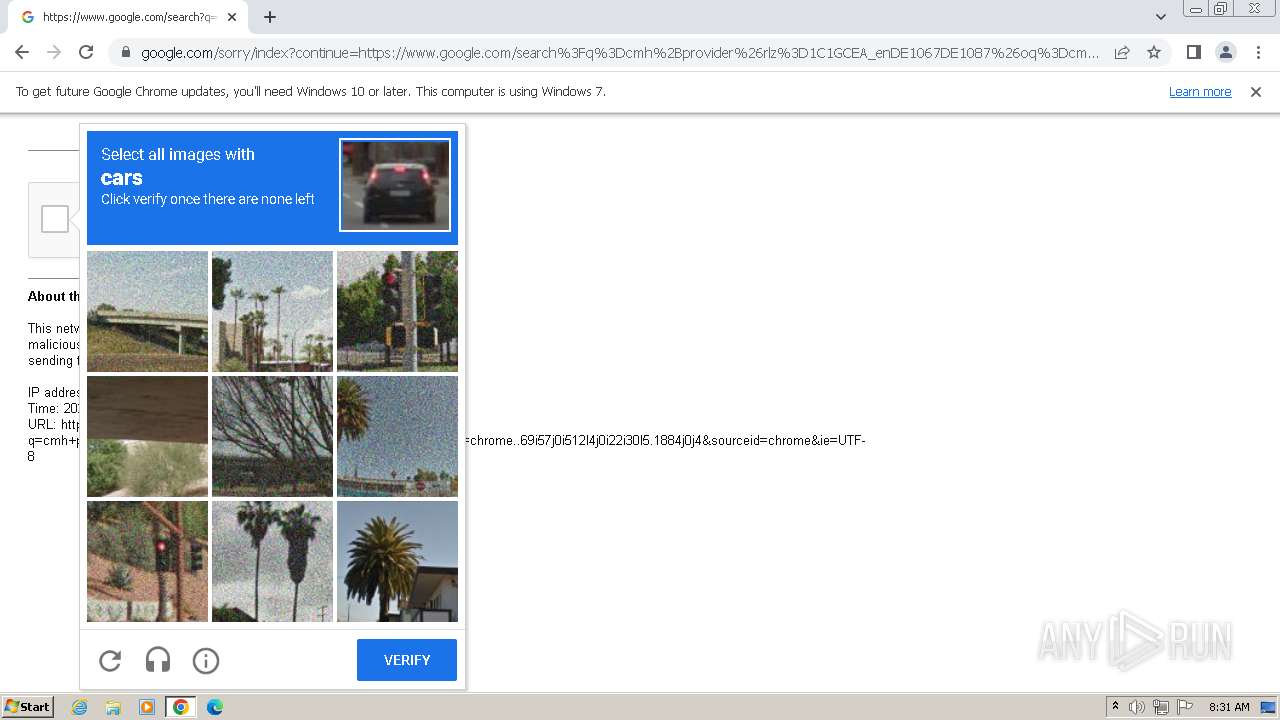Reload a new captcha challenge
1280x720 pixels.
click(110, 660)
